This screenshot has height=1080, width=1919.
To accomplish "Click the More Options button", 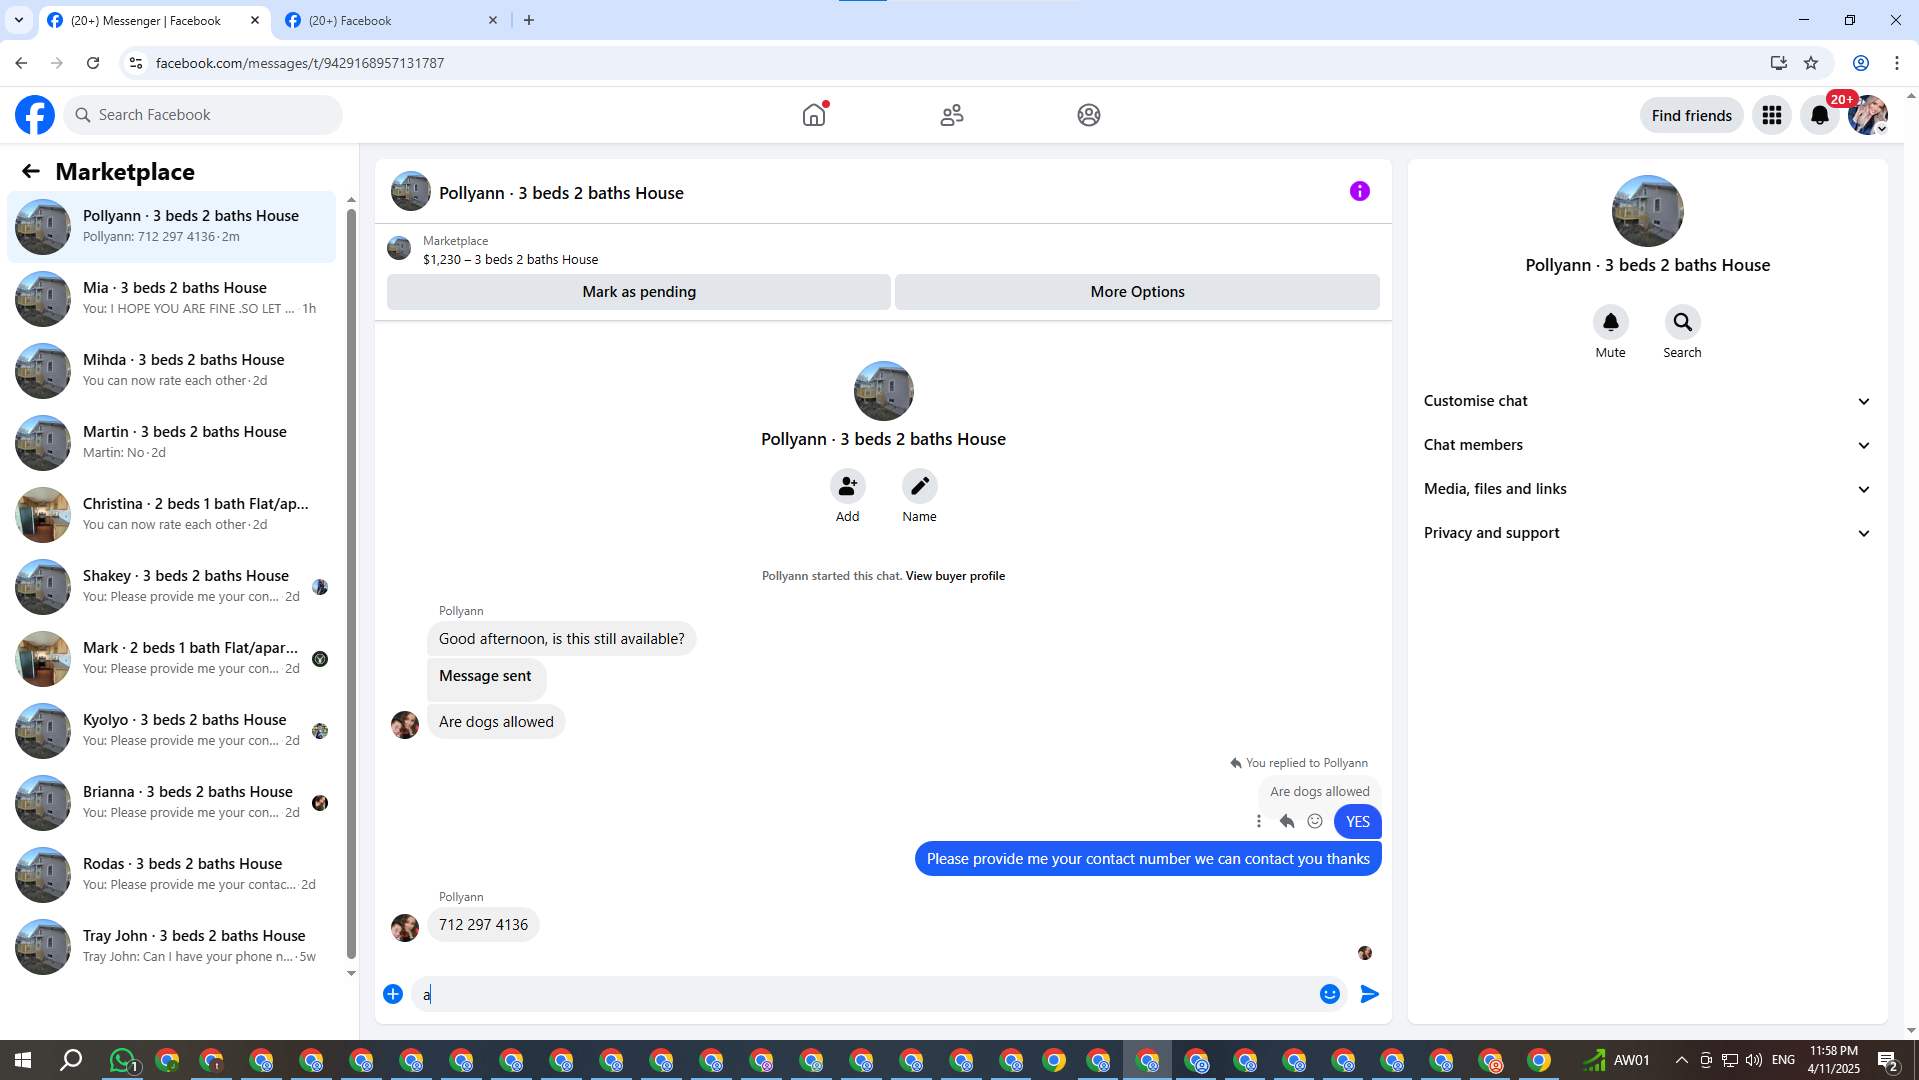I will coord(1137,292).
